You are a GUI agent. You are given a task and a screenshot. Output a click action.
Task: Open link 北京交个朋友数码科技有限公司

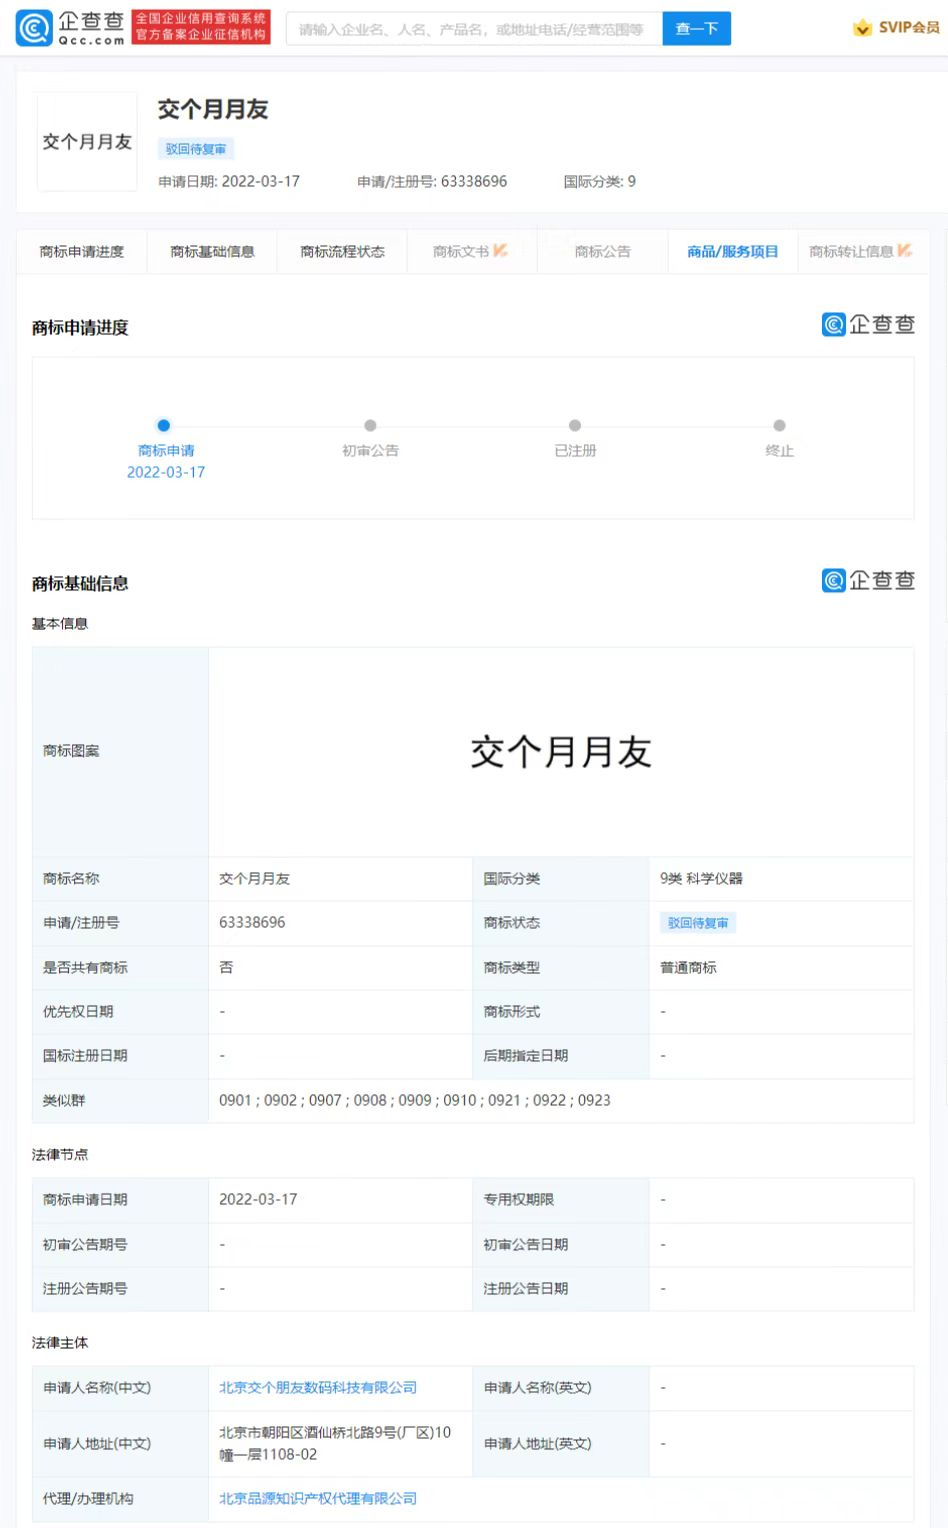[318, 1388]
